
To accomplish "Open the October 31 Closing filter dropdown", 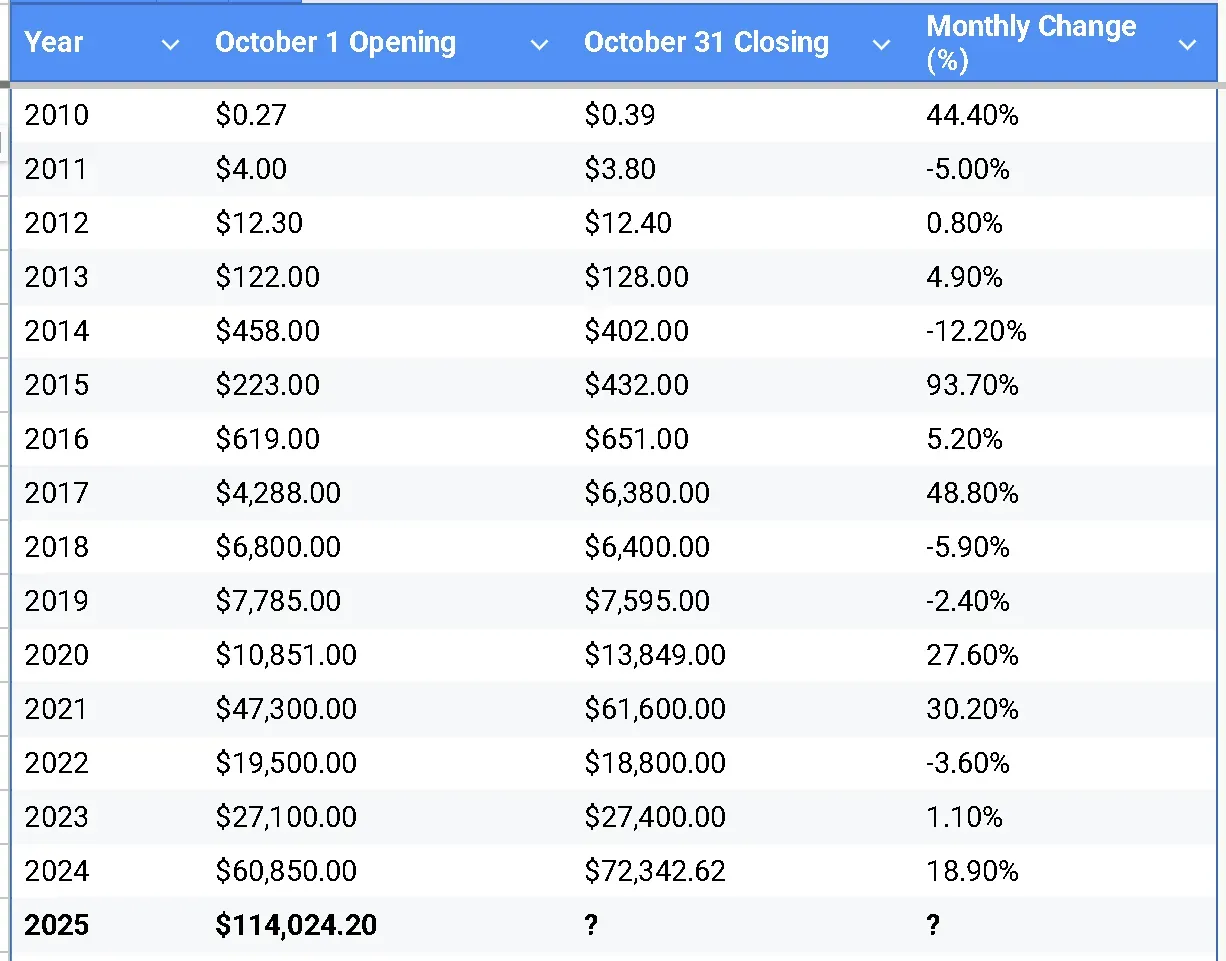I will coord(882,44).
